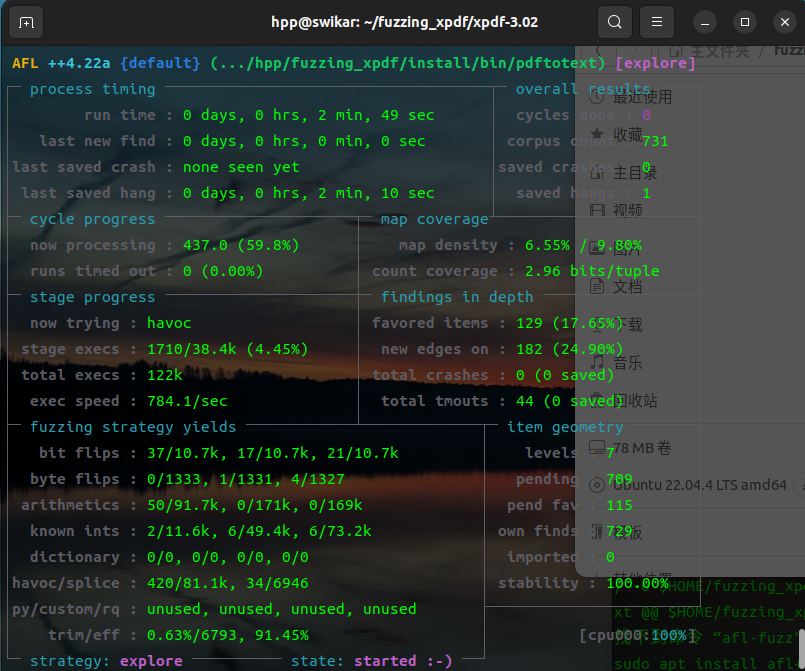Screen dimensions: 805x671
Task: Open the 文档 documents folder
Action: tap(627, 287)
